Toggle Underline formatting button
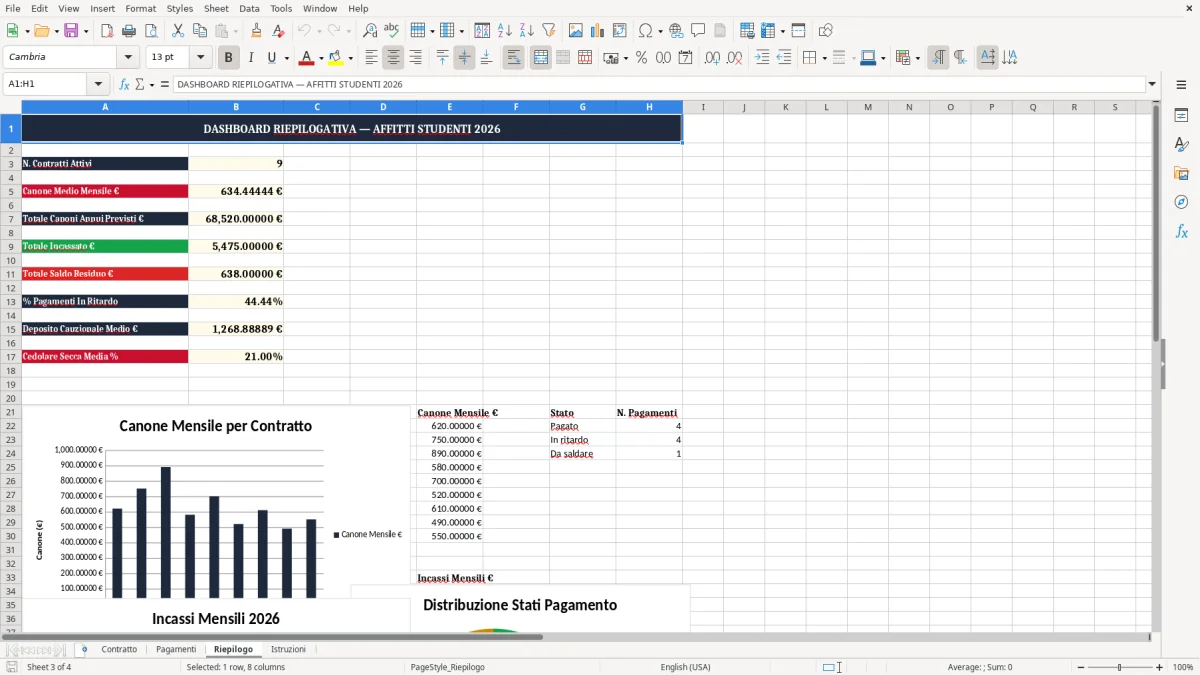Screen dimensions: 1200x675 click(272, 58)
